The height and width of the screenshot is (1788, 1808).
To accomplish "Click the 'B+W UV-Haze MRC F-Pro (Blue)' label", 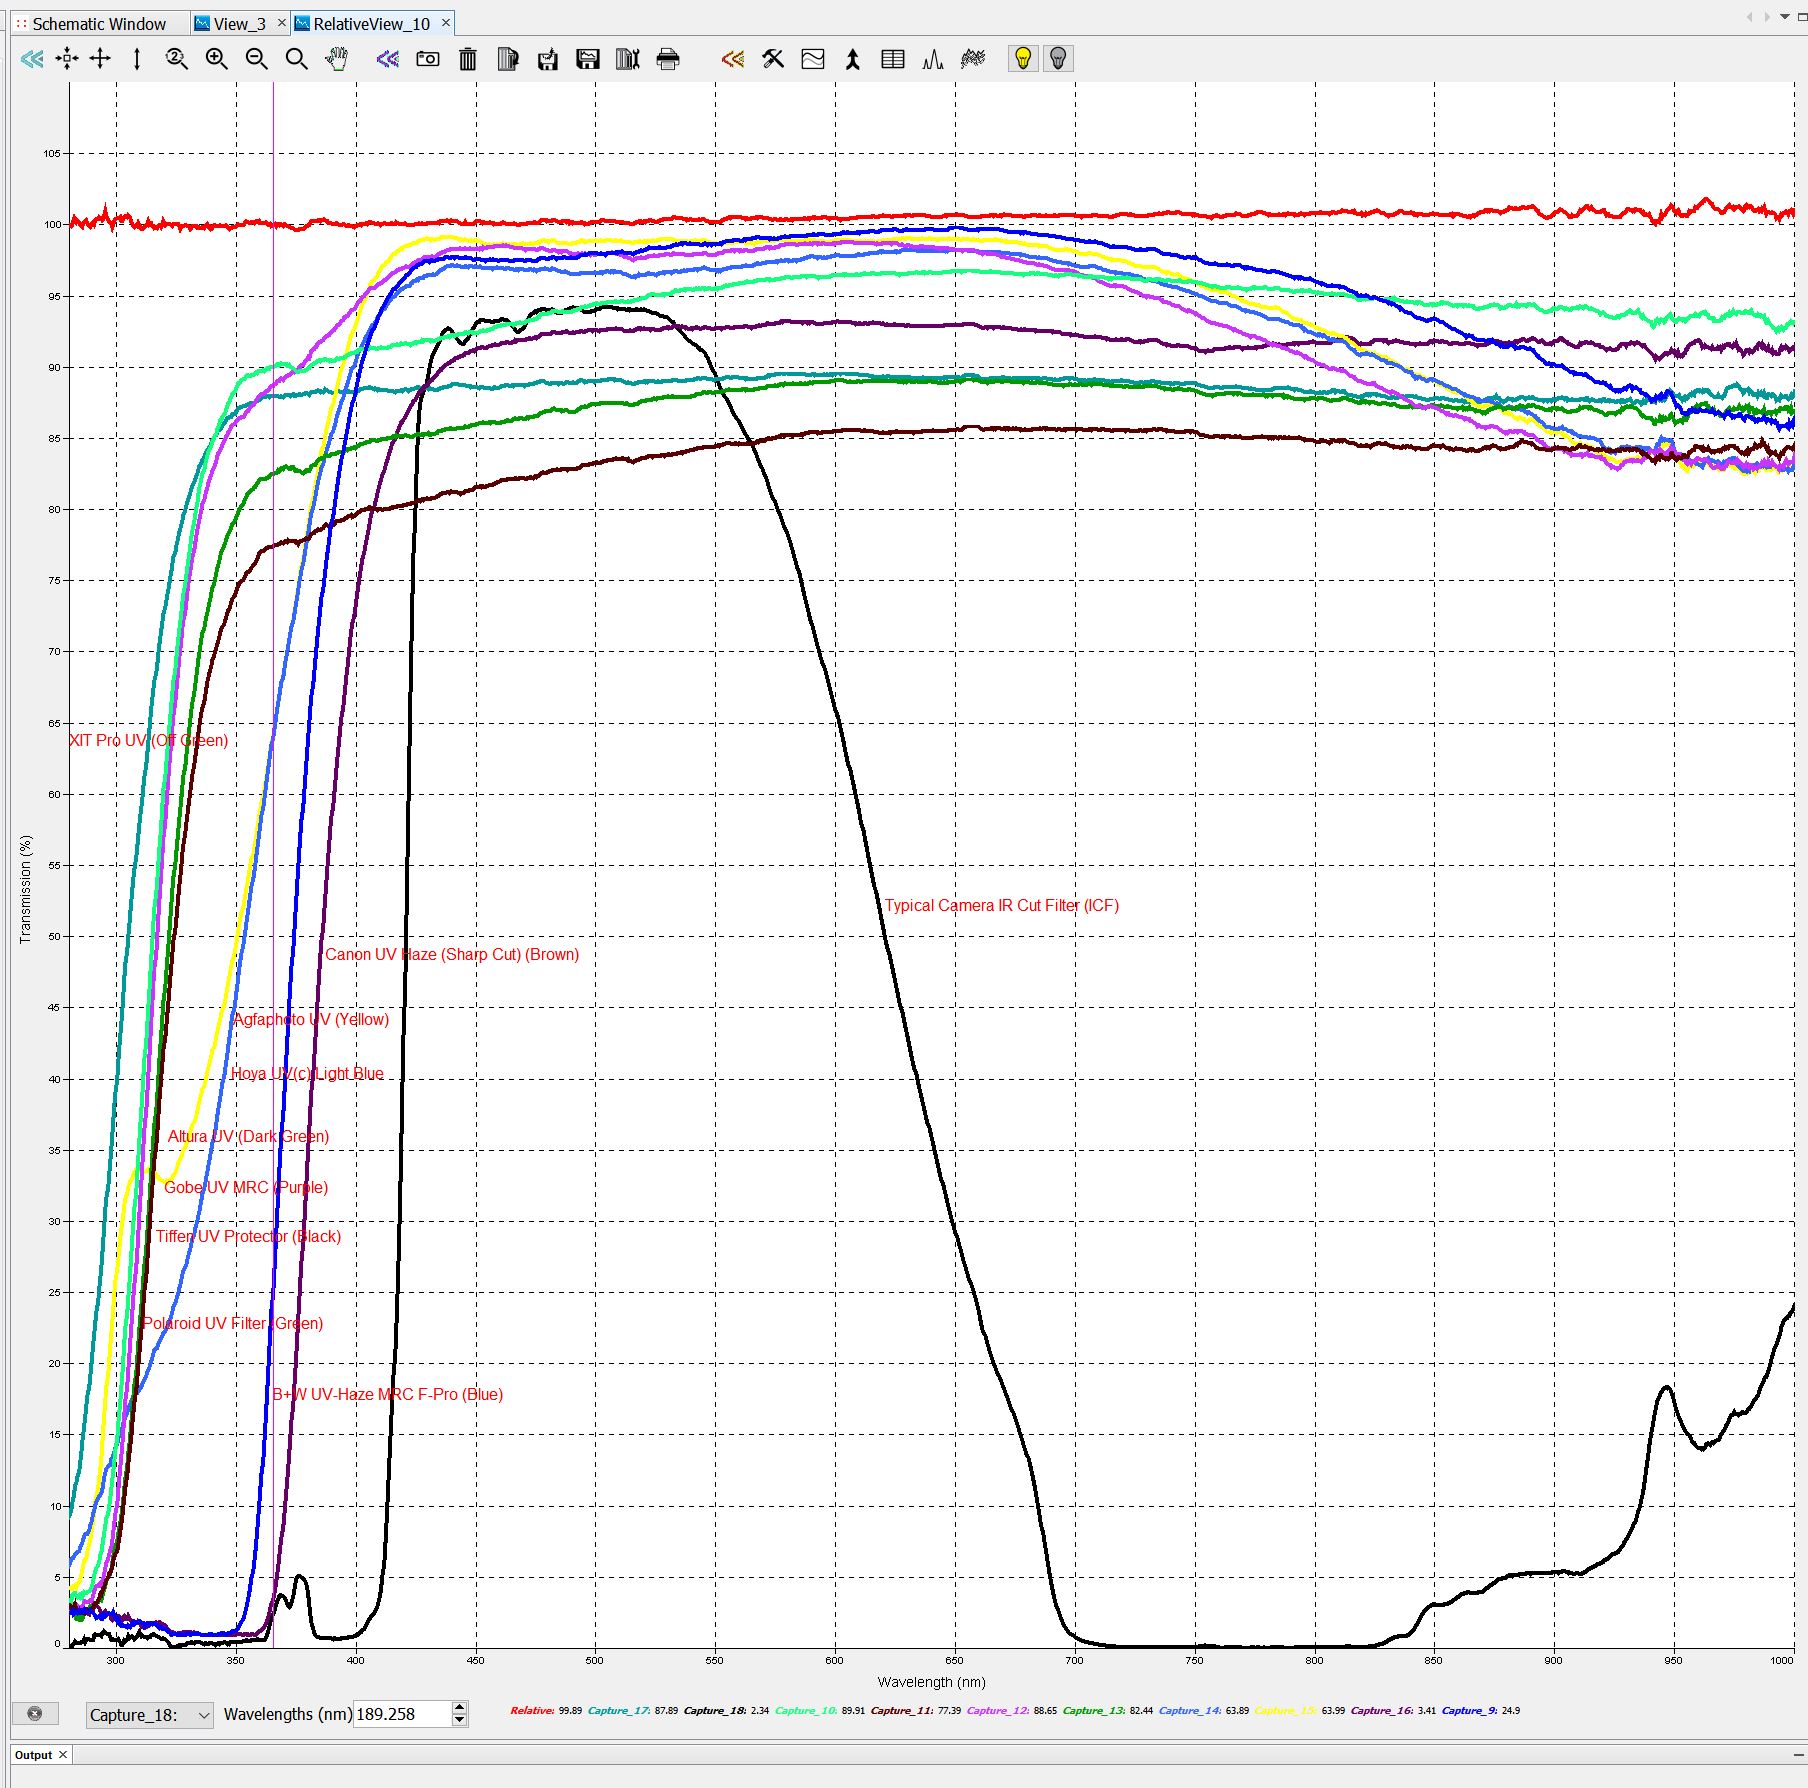I will click(x=388, y=1395).
